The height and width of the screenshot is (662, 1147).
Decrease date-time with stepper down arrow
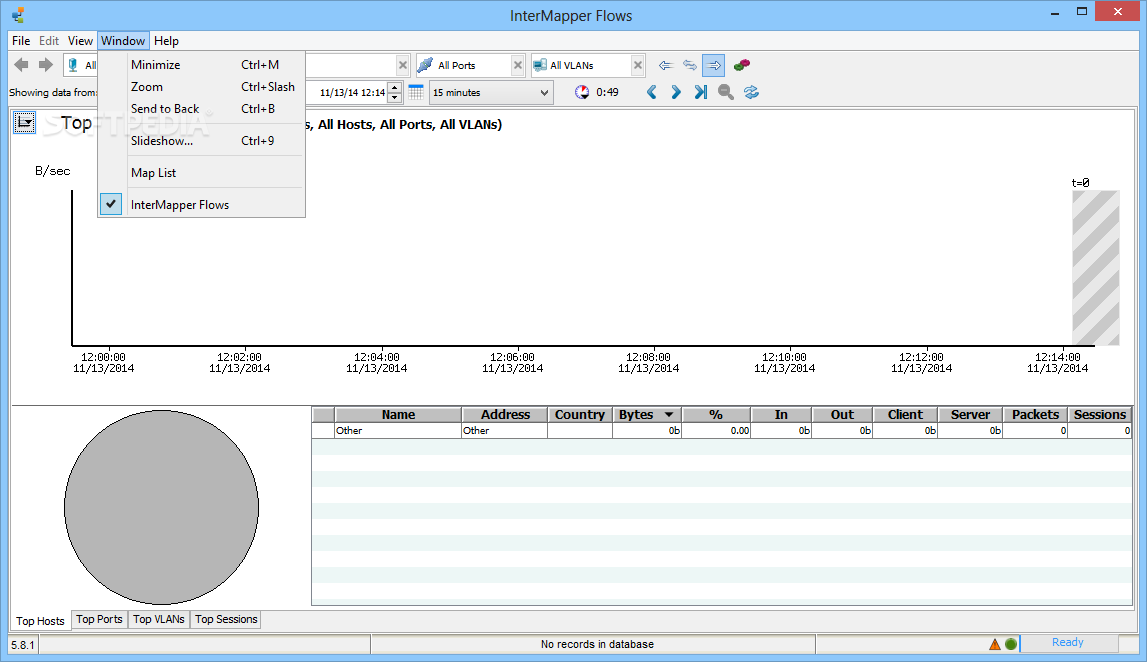pos(394,97)
